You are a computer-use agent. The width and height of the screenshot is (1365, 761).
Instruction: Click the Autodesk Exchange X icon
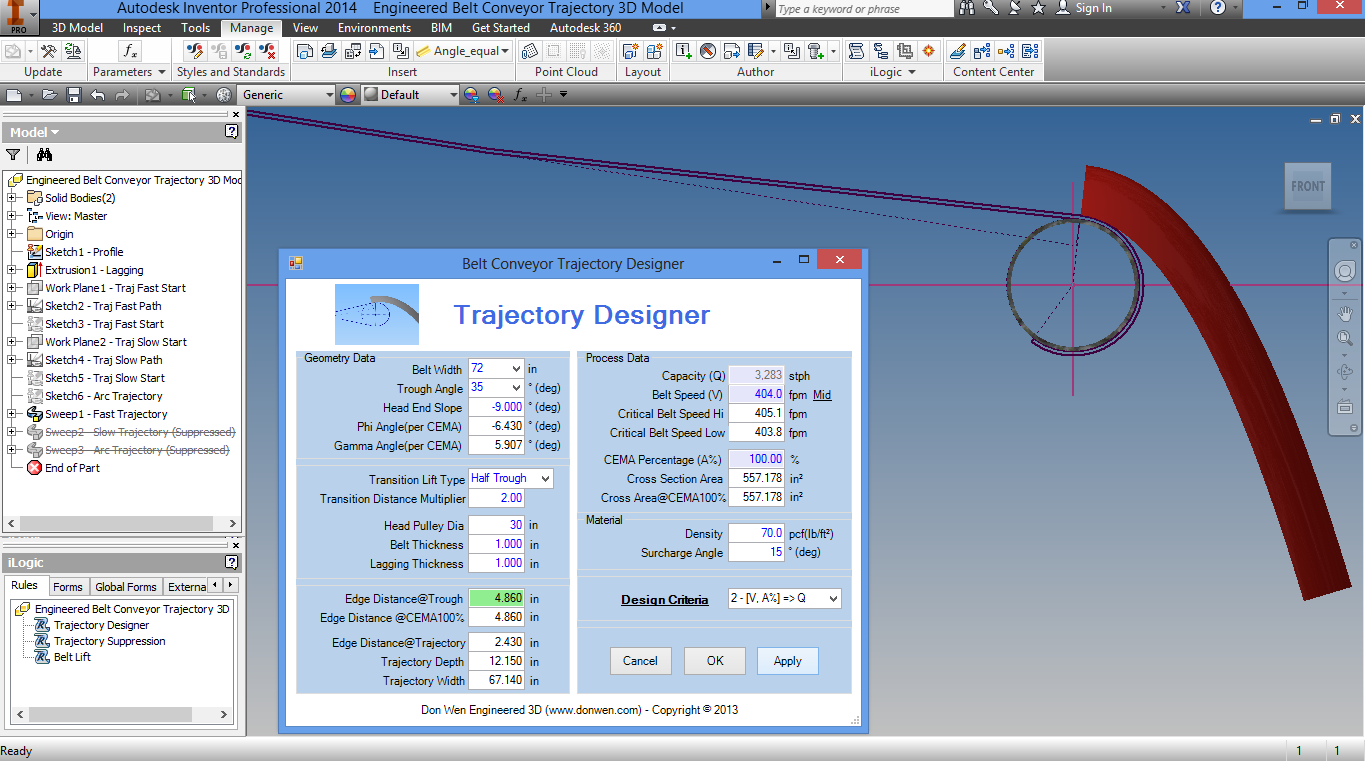(1184, 8)
